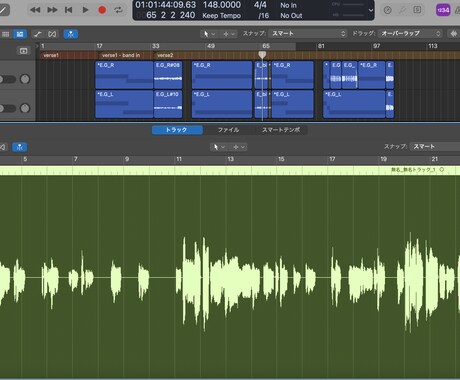This screenshot has height=380, width=460.
Task: Click the 65 2 2 240 bar position
Action: pyautogui.click(x=170, y=15)
